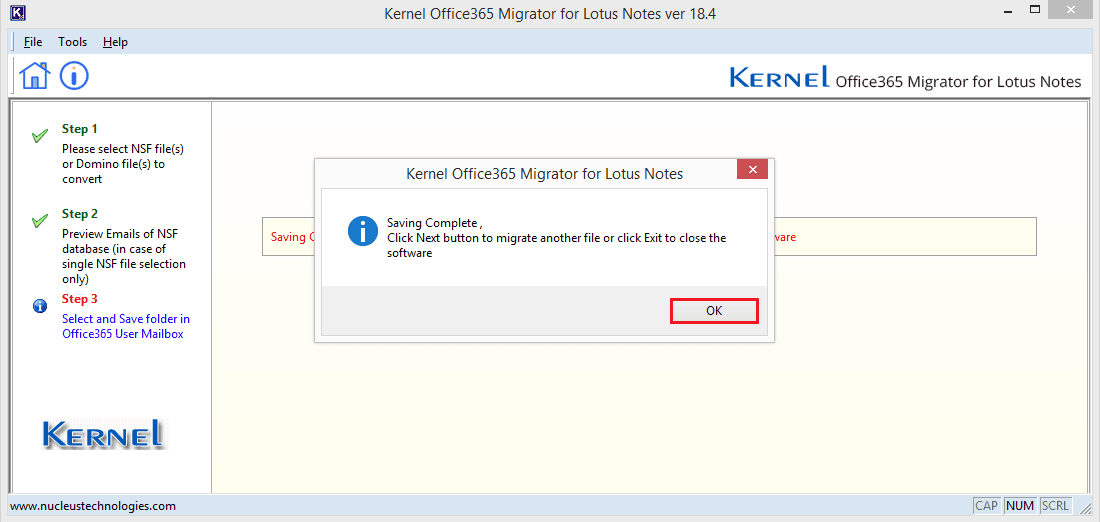Click 'Preview Emails of NSF database' description
The height and width of the screenshot is (522, 1100).
124,256
